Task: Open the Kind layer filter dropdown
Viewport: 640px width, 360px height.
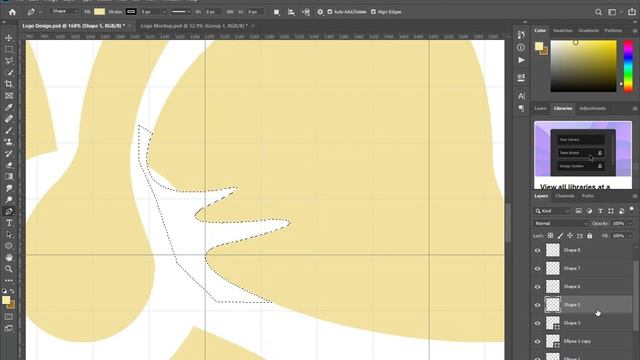Action: pos(552,211)
